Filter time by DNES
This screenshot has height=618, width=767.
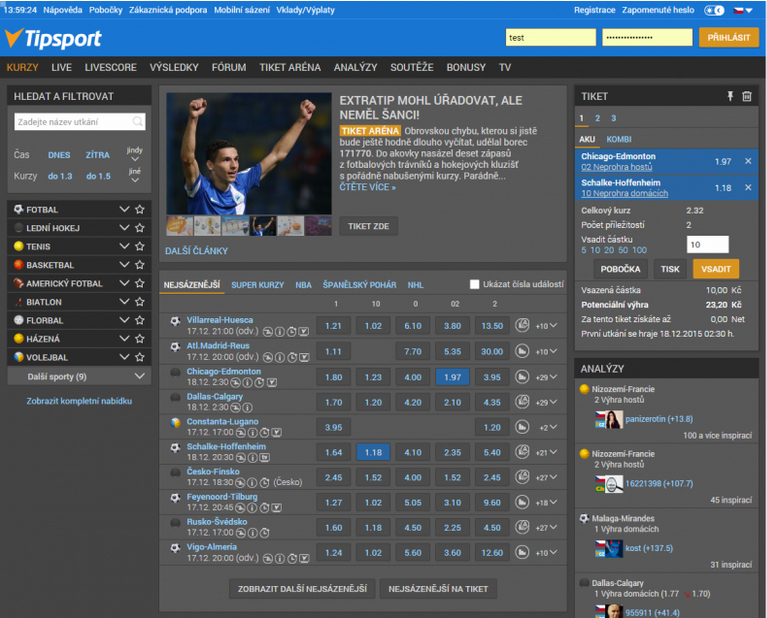[59, 155]
